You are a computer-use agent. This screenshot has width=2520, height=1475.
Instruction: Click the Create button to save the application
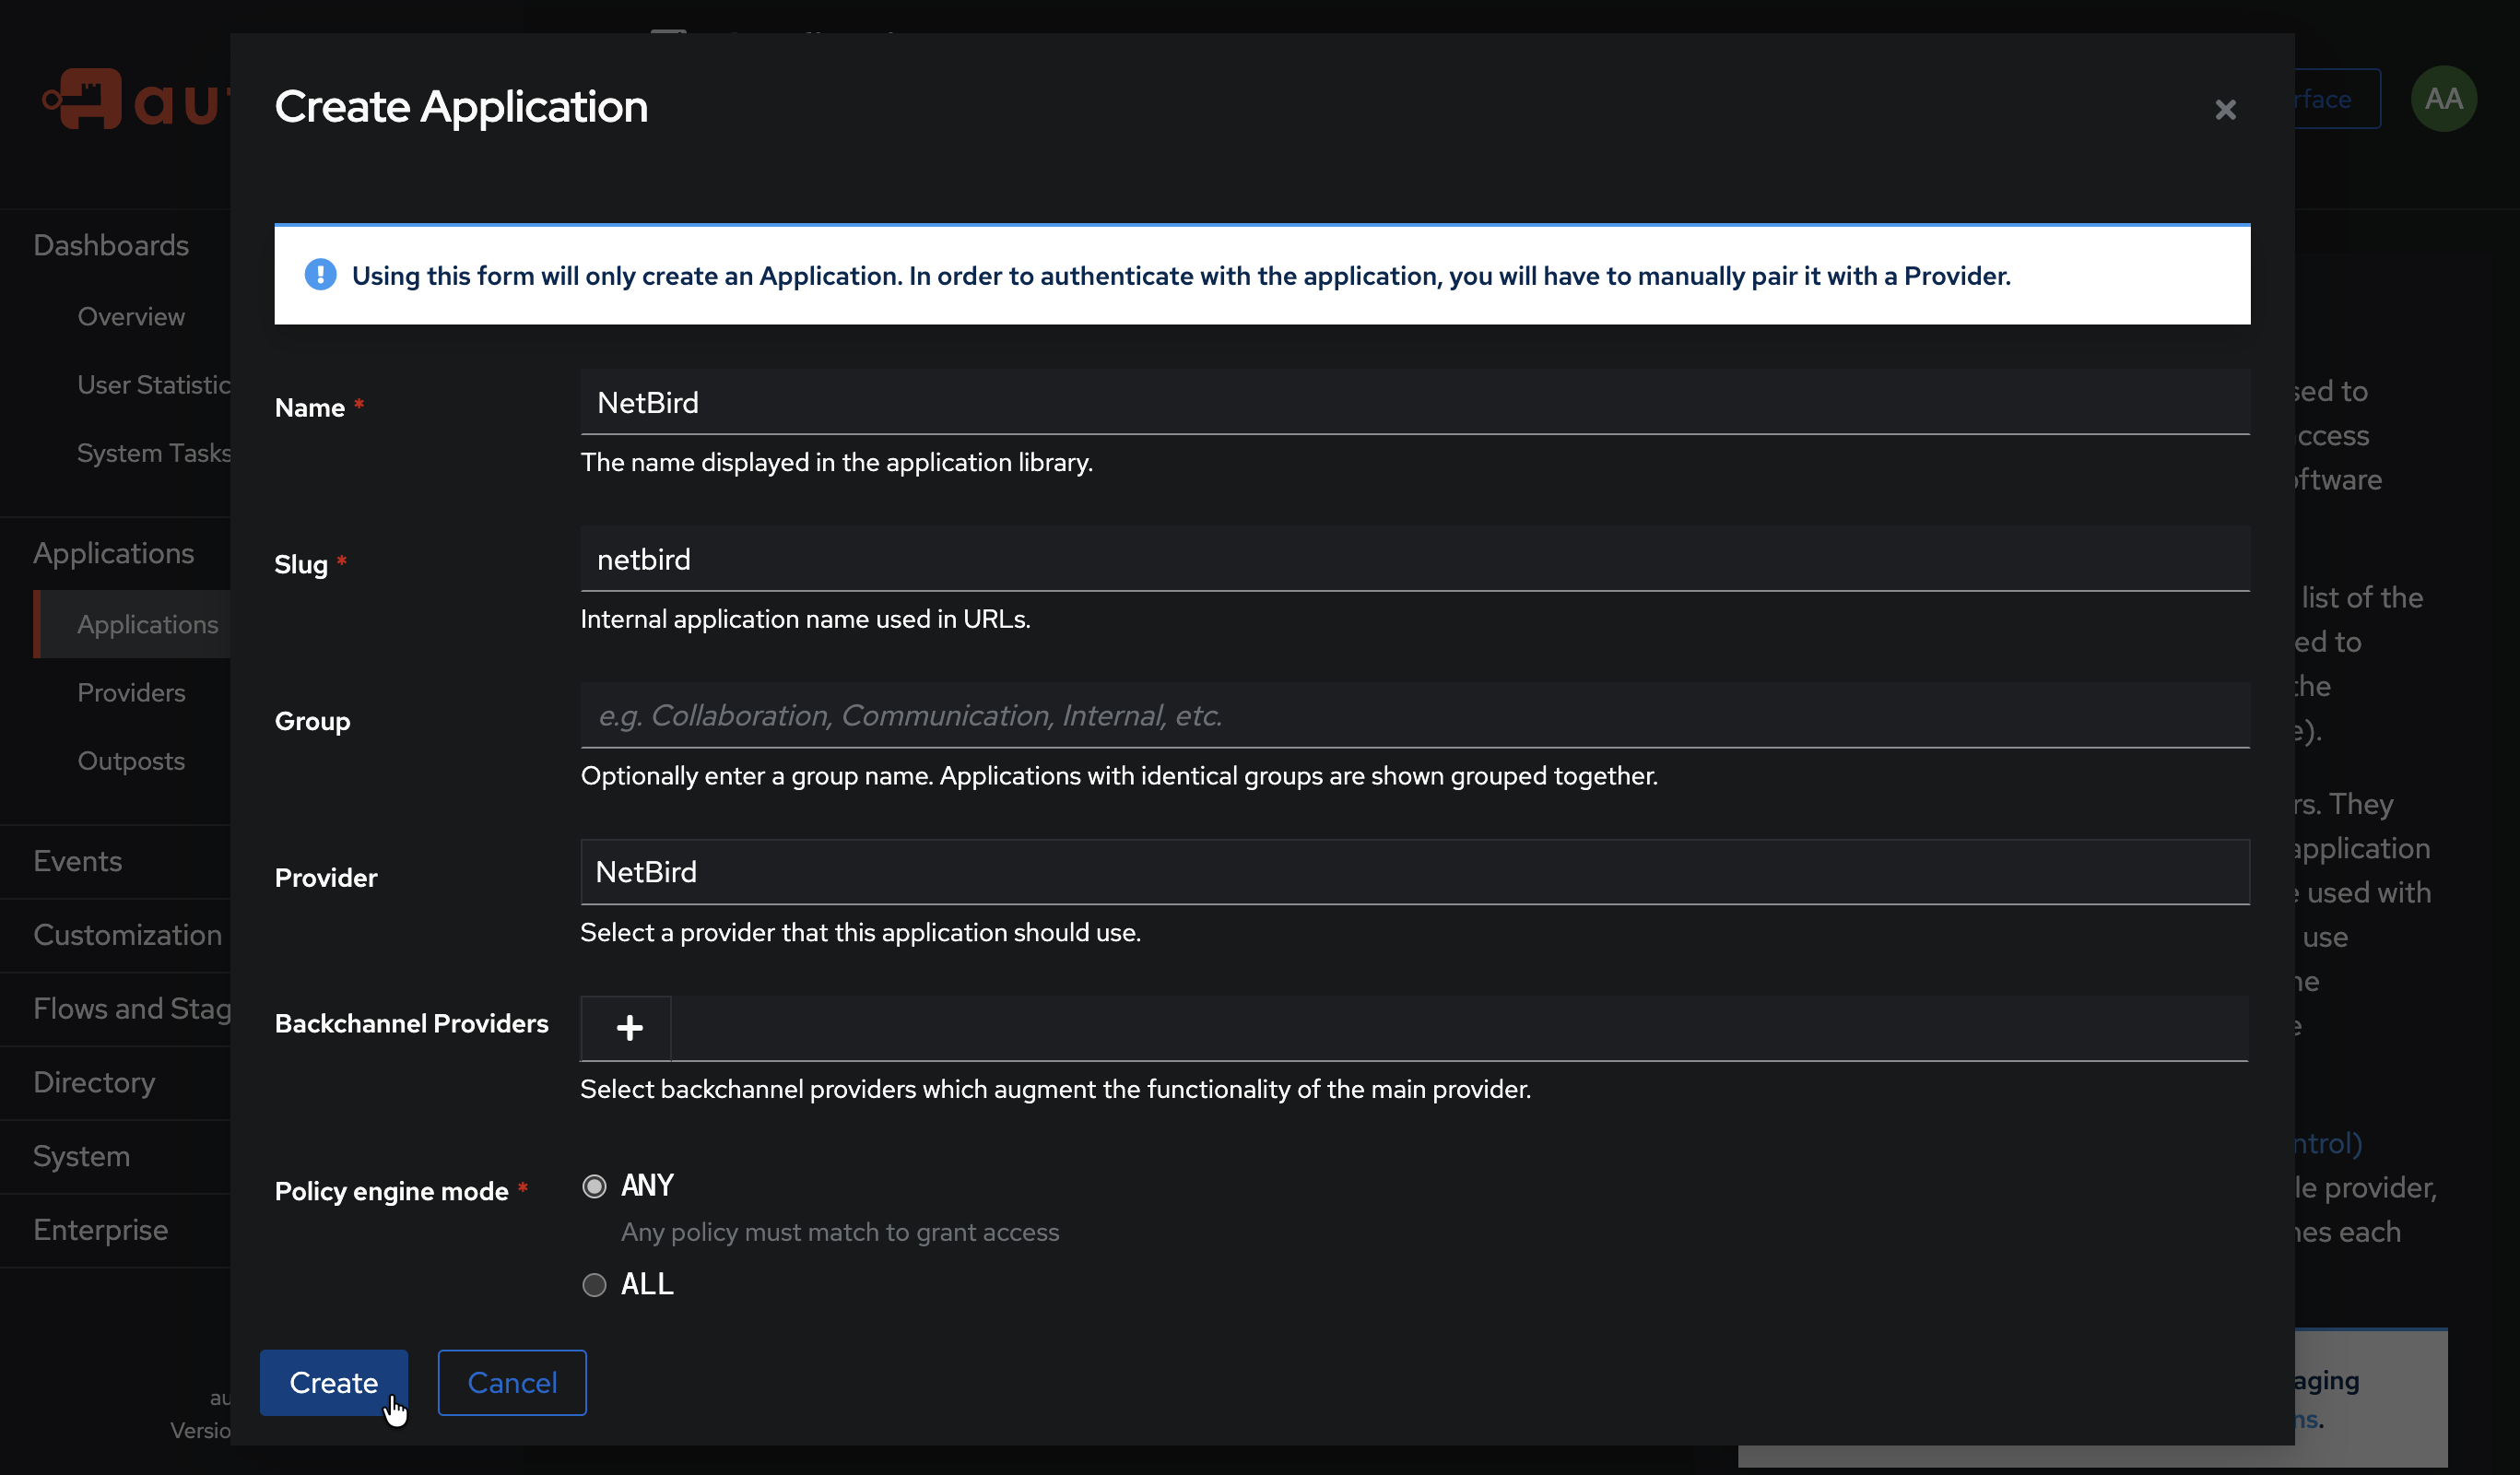(334, 1383)
